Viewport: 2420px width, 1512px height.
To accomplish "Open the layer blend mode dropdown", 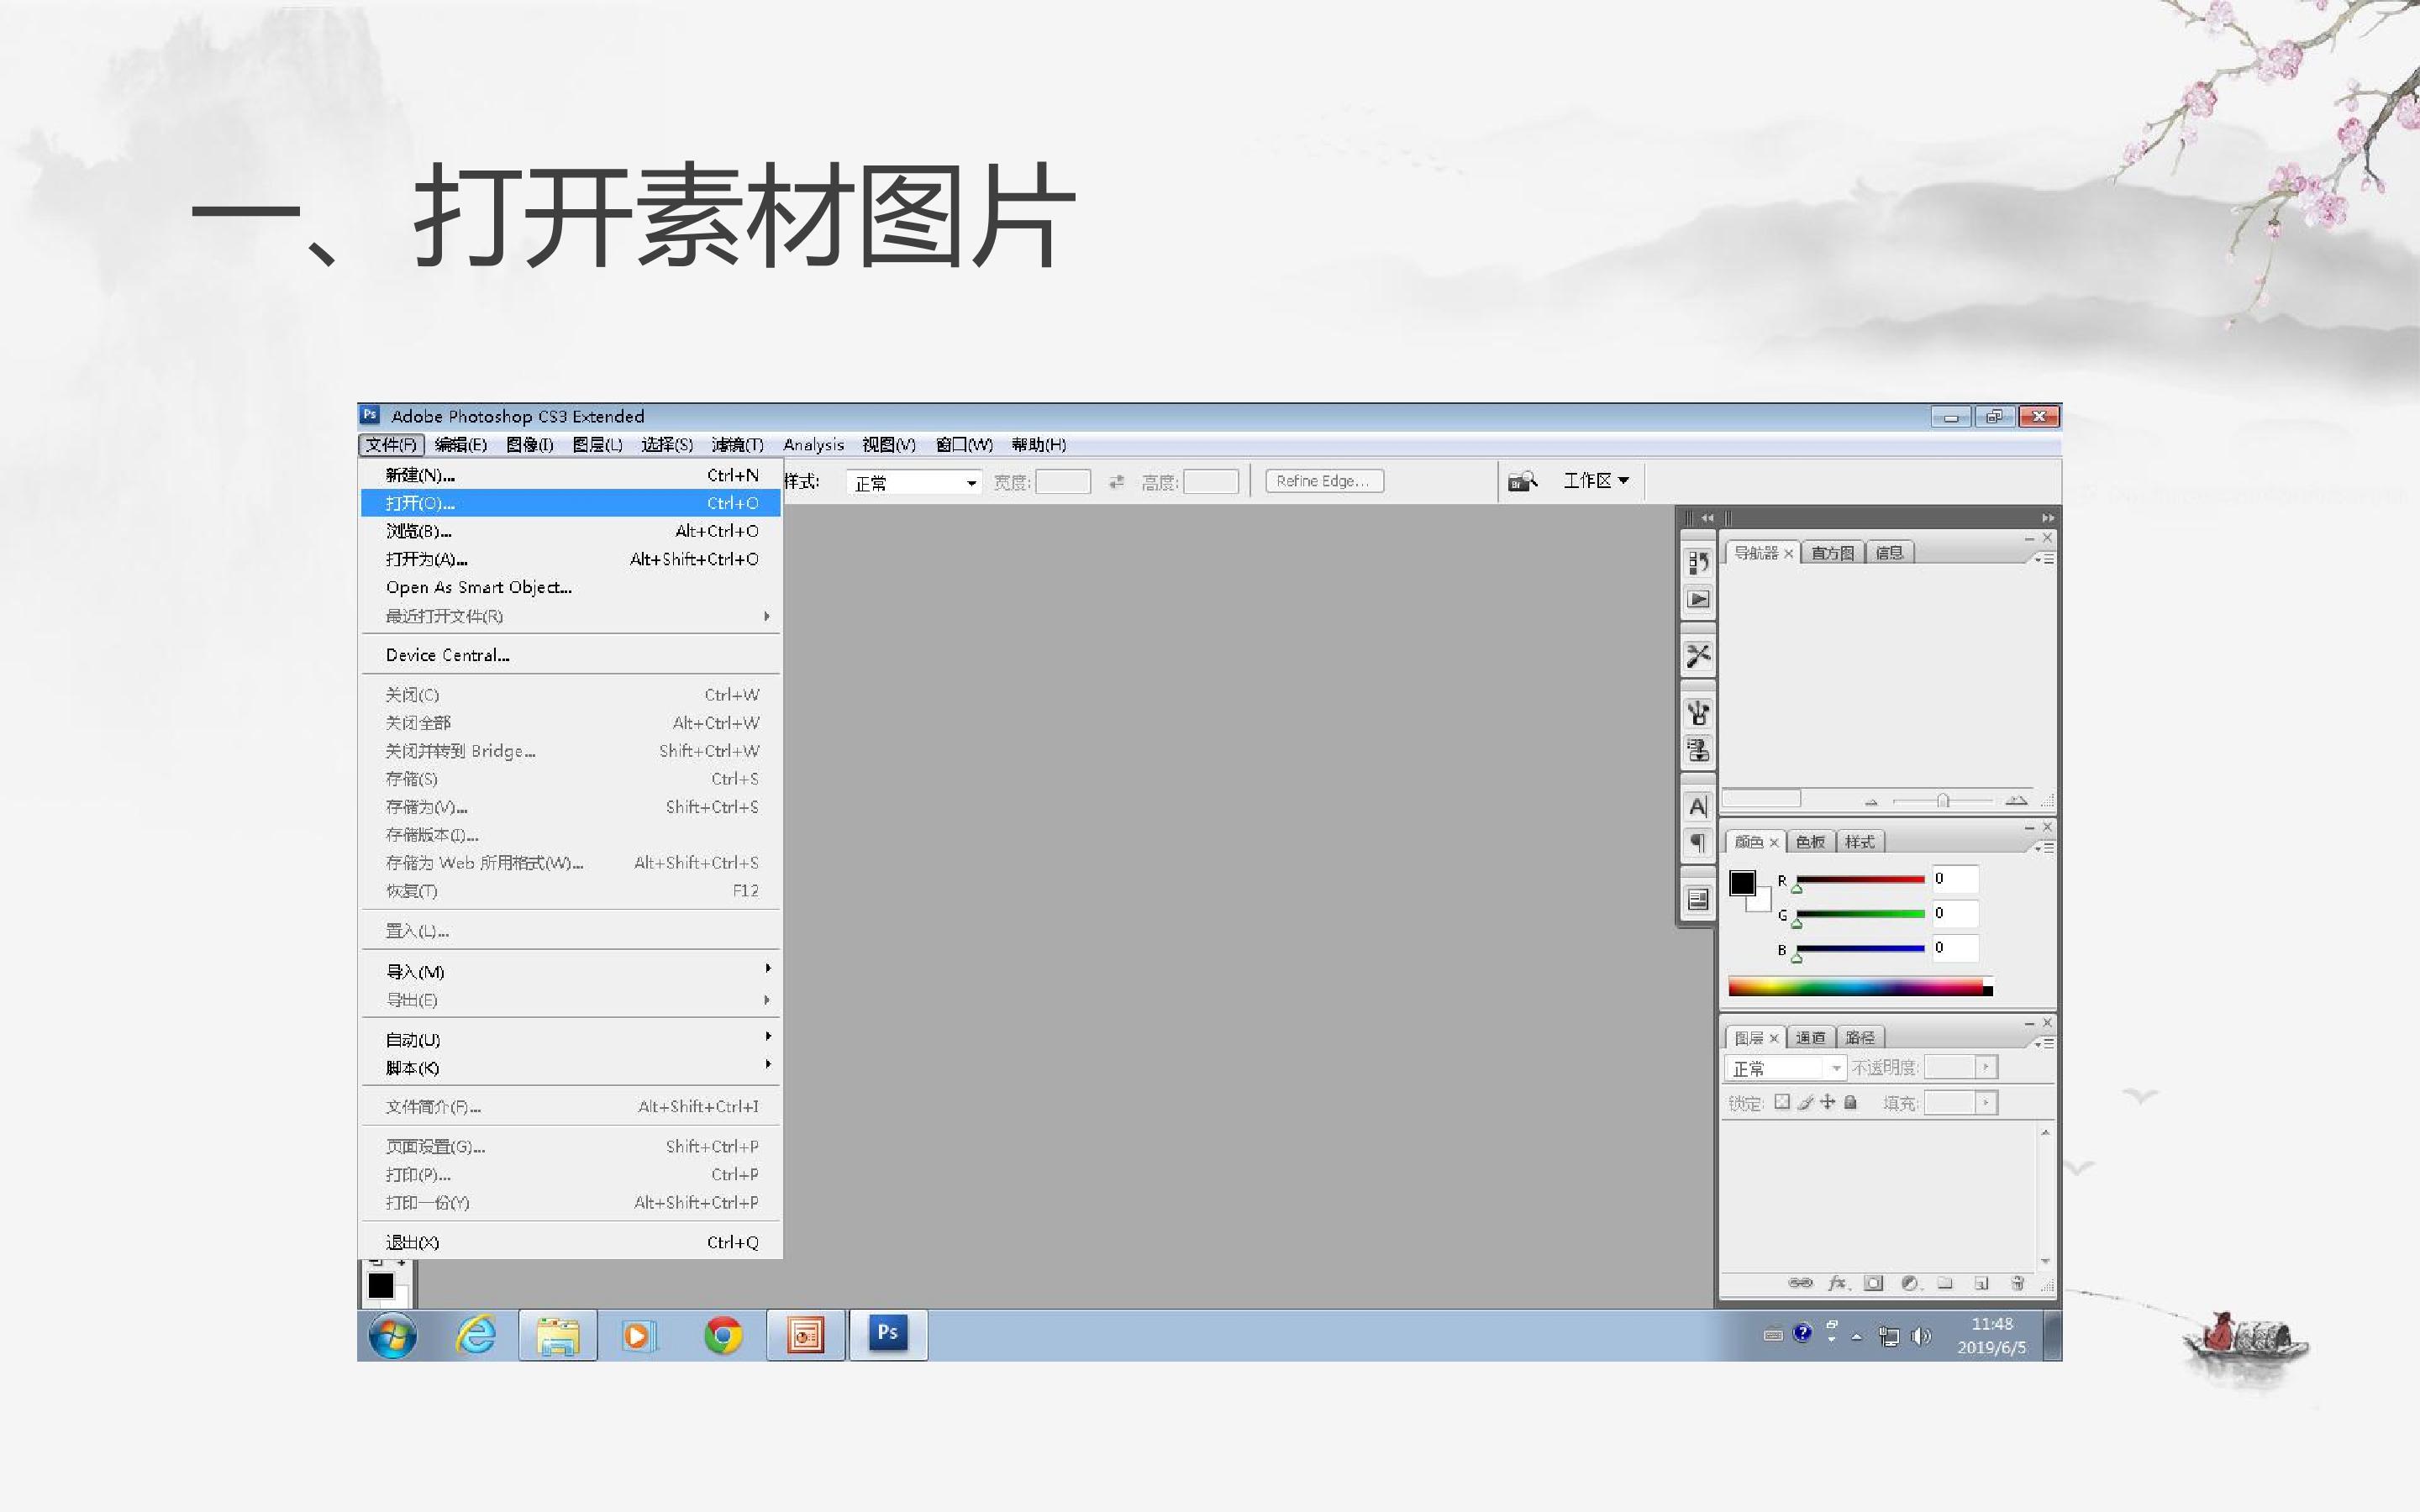I will [x=1785, y=1068].
